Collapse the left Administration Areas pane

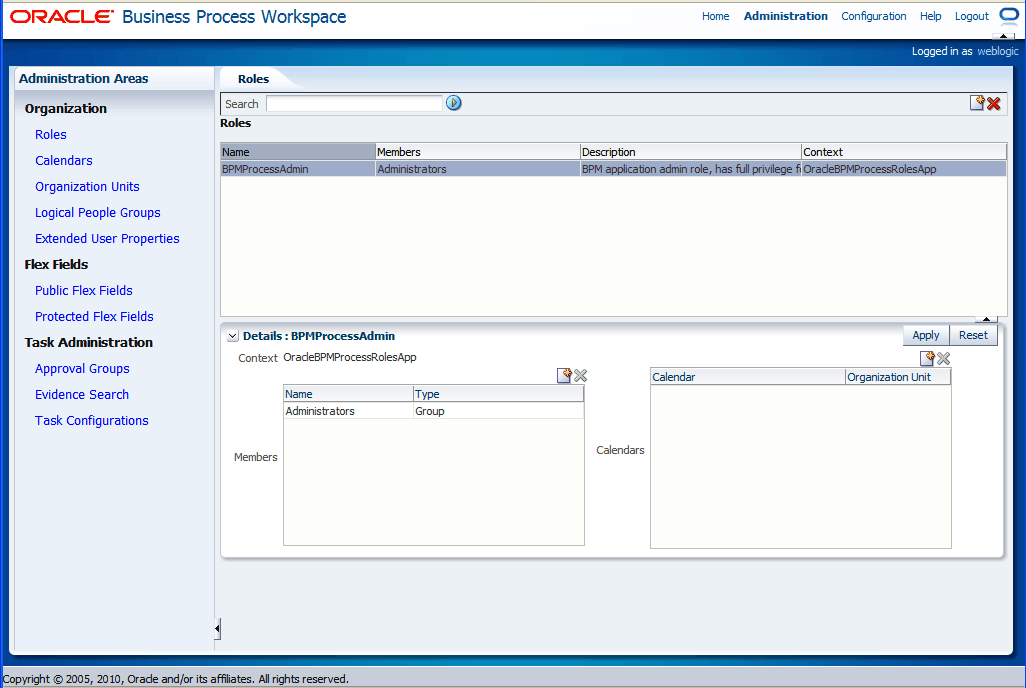tap(217, 629)
